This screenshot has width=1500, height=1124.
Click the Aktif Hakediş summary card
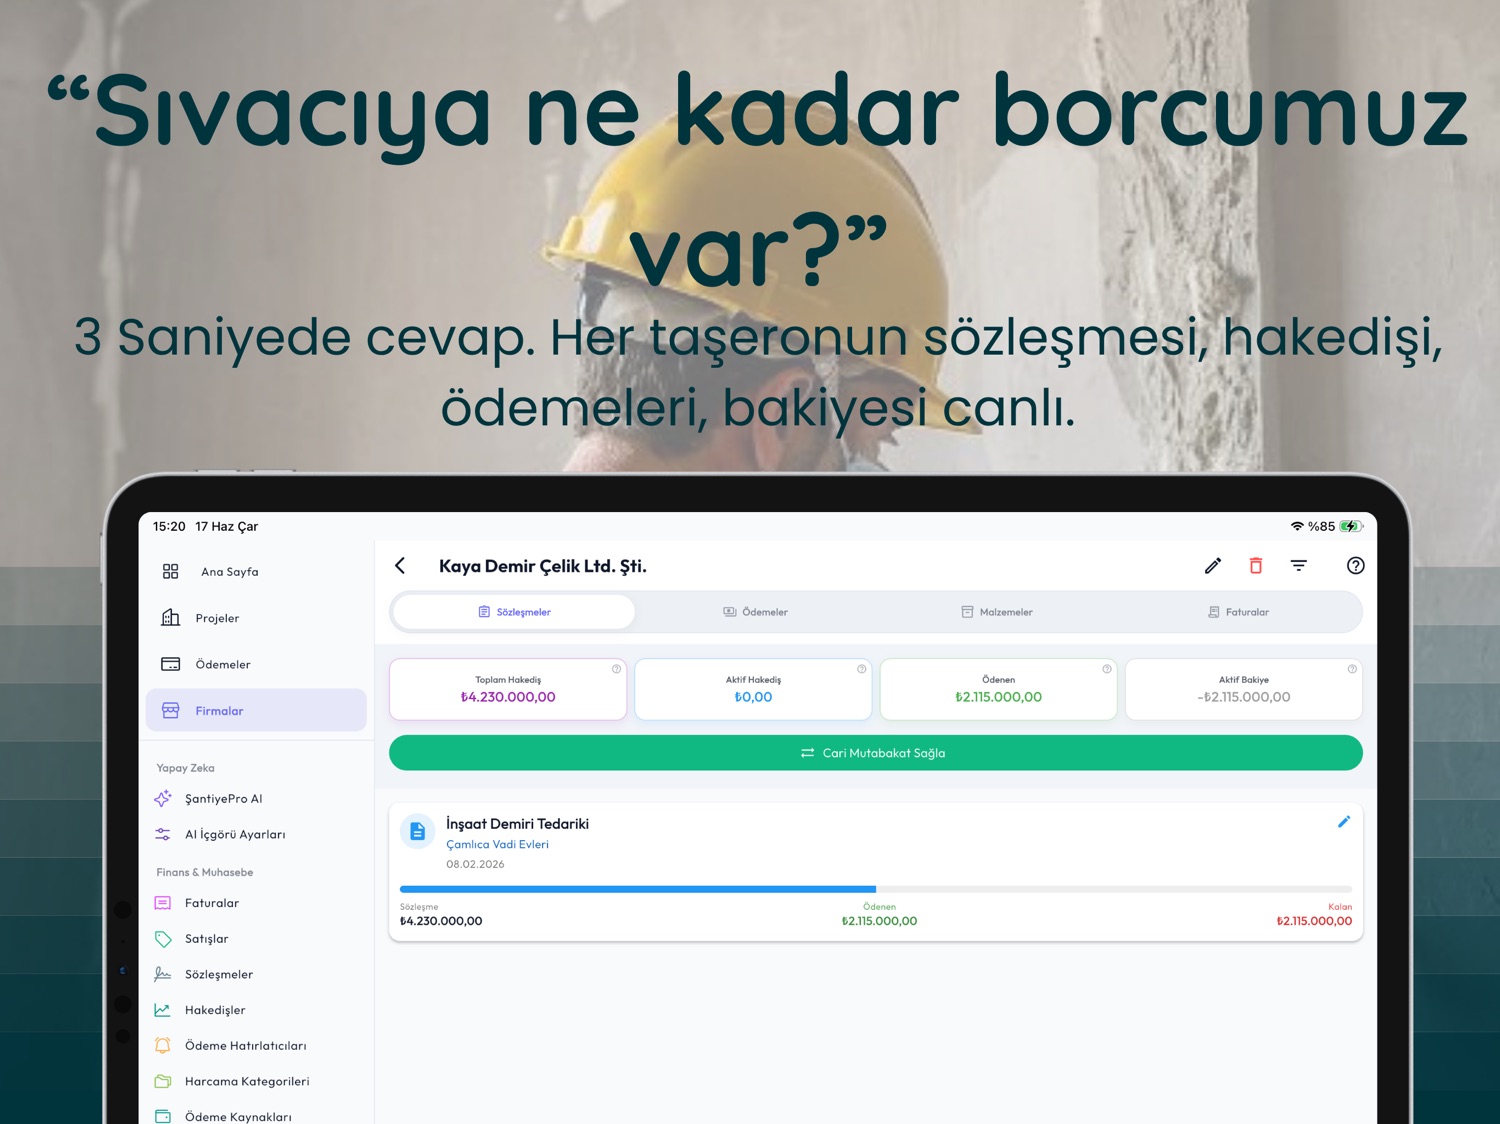tap(753, 689)
